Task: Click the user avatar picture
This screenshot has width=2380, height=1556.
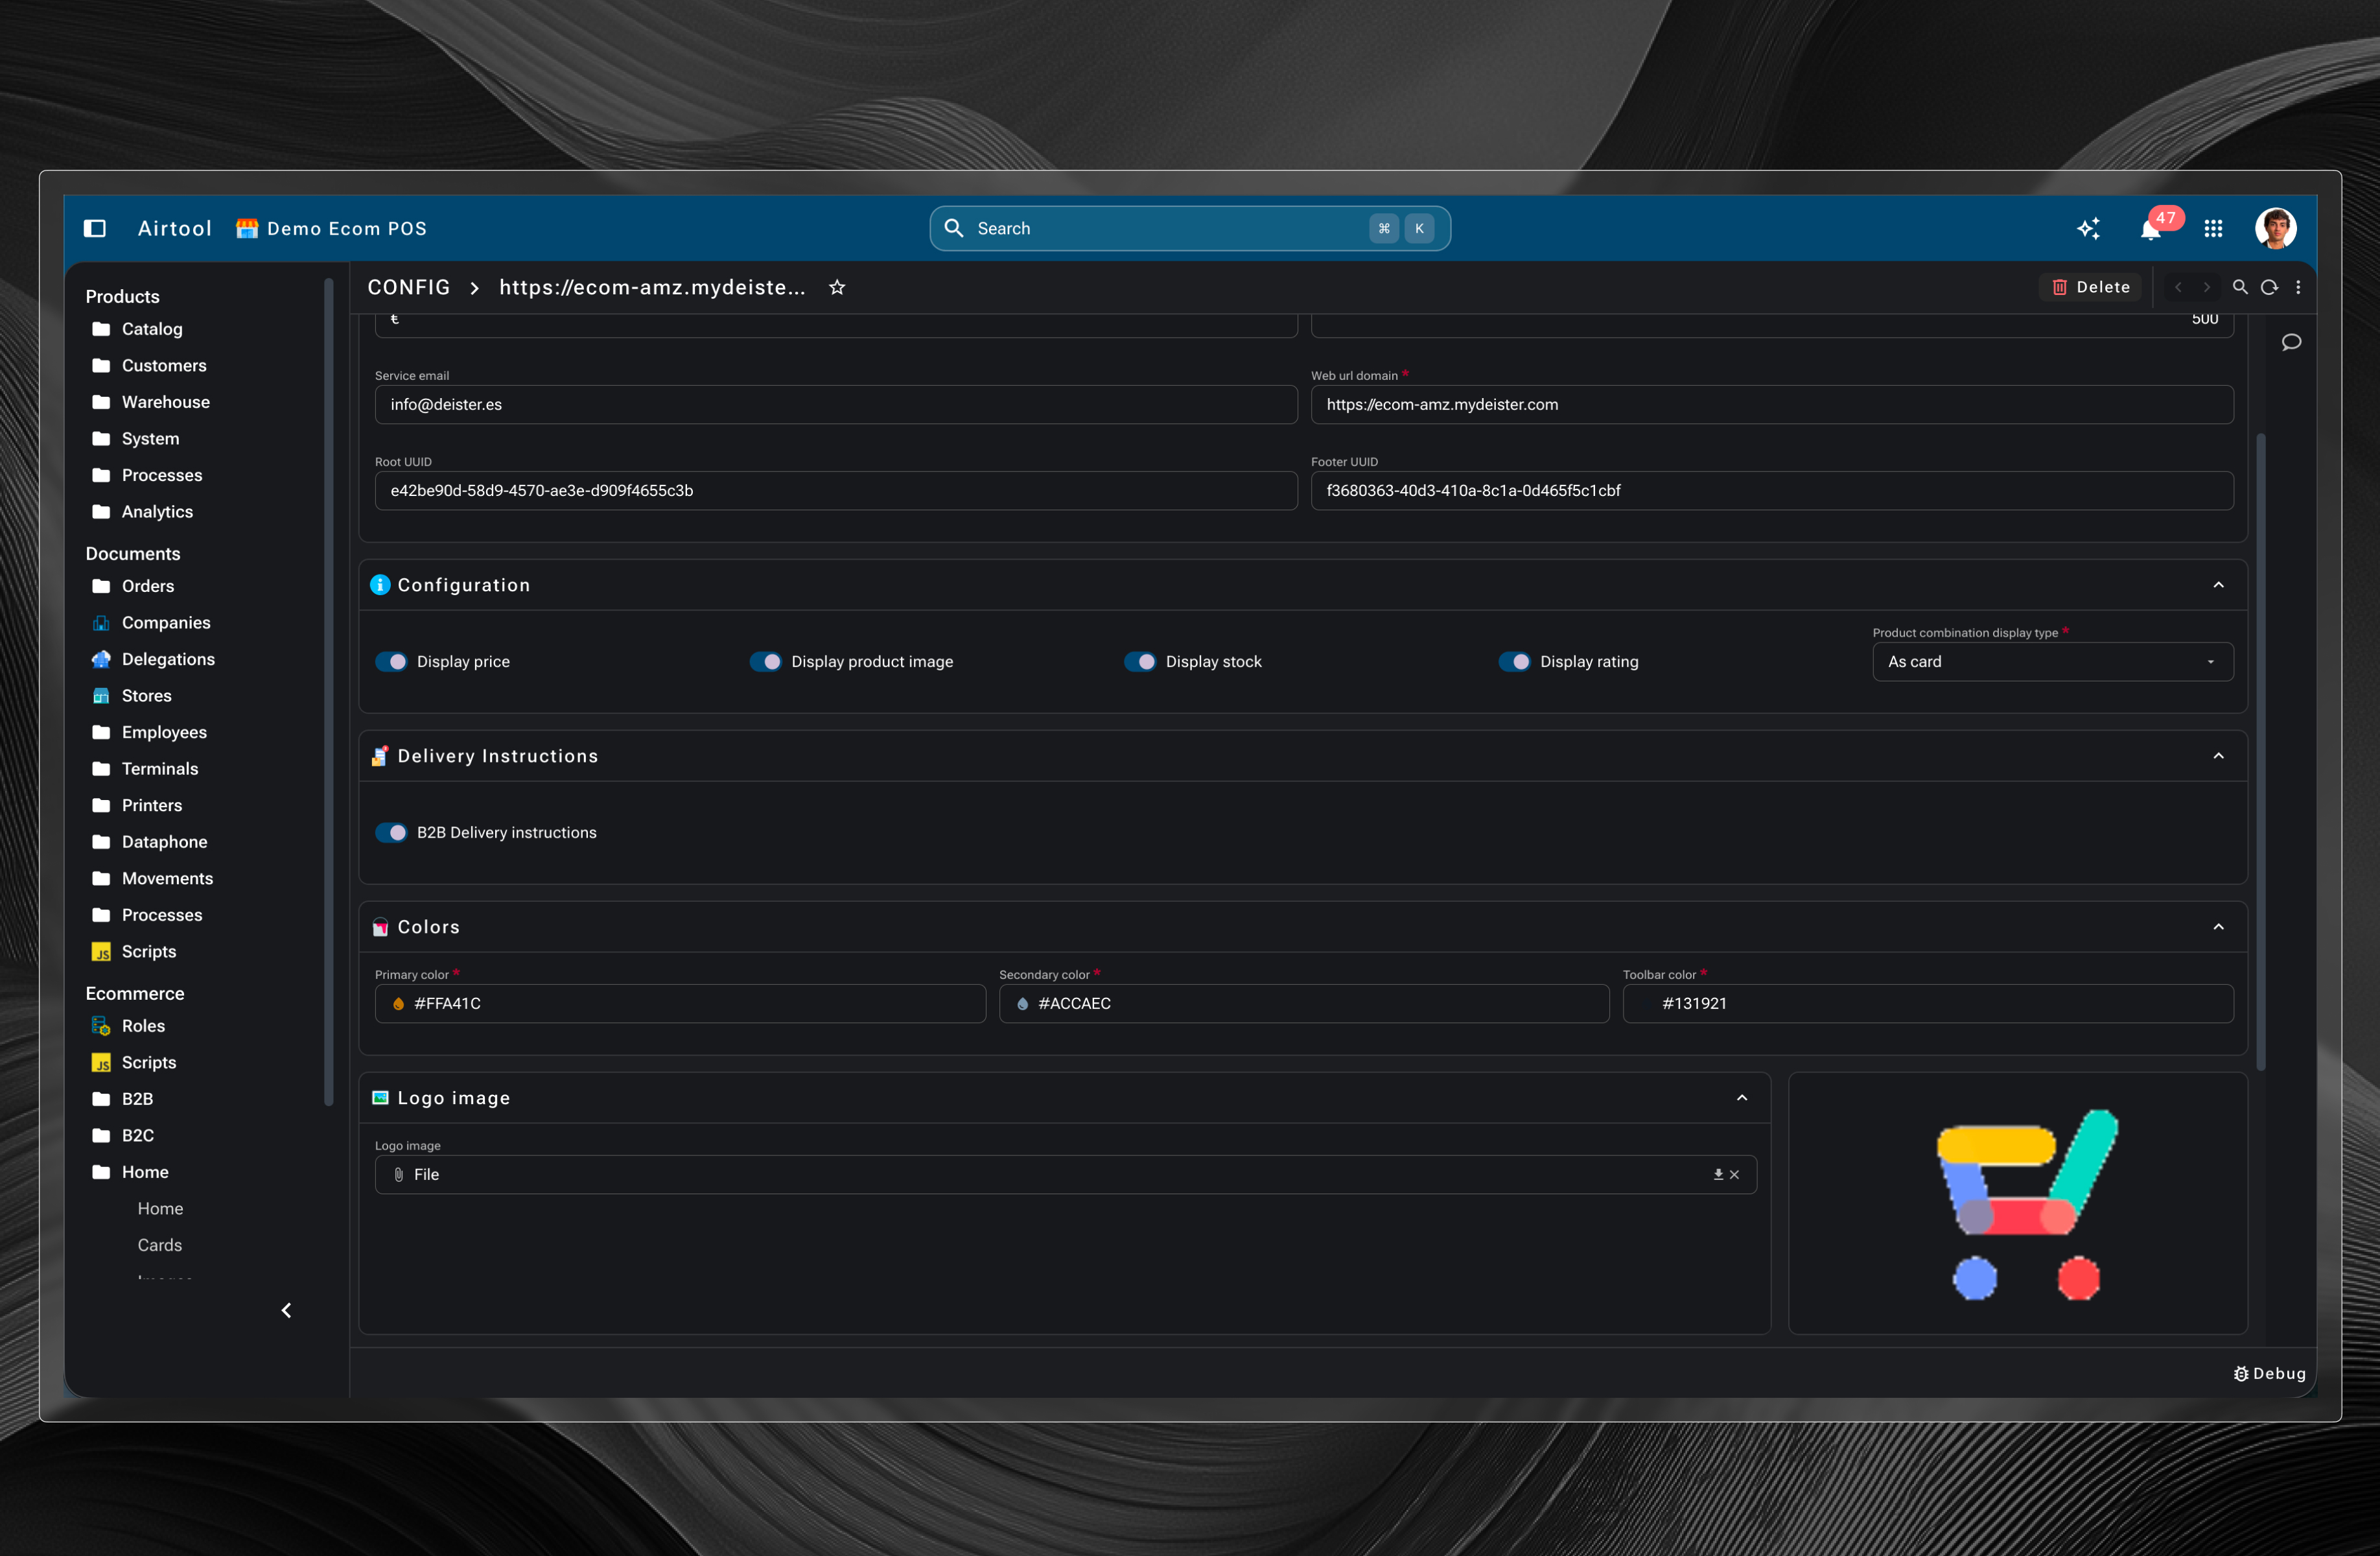Action: (2275, 228)
